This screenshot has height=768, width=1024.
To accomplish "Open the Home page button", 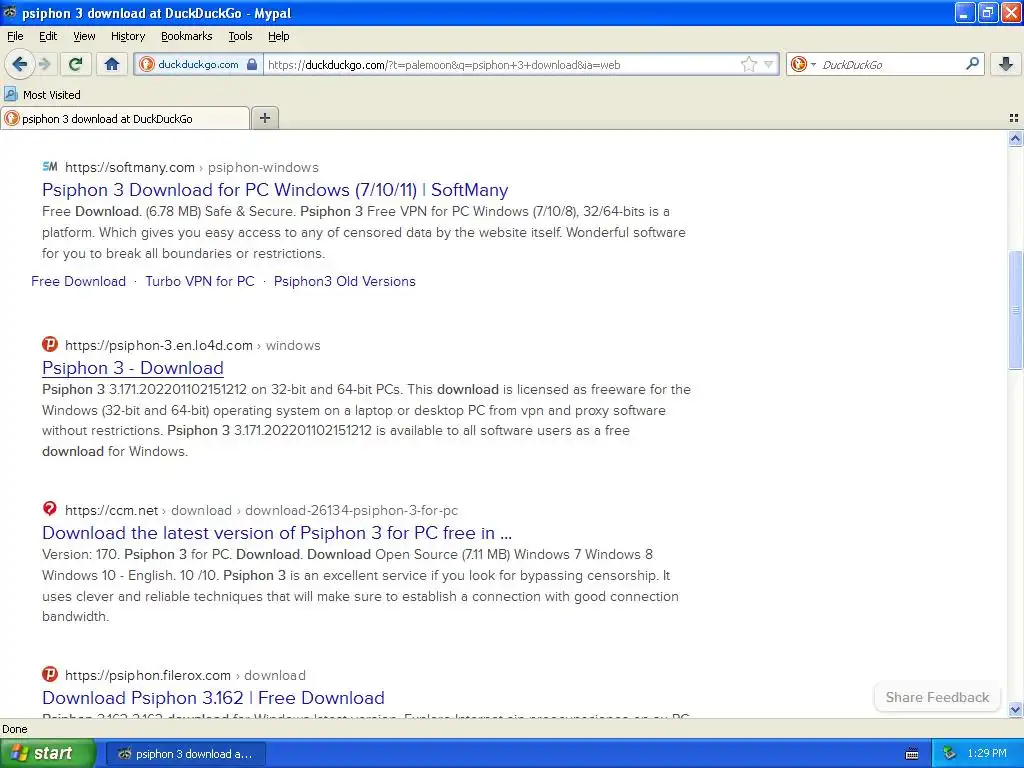I will 112,64.
